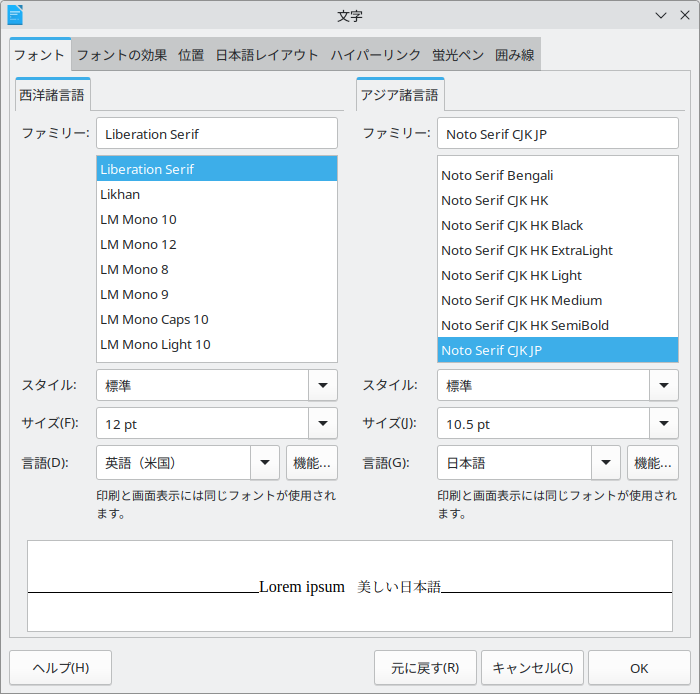This screenshot has height=694, width=700.
Task: Click the title bar collapse chevron icon
Action: pyautogui.click(x=661, y=16)
